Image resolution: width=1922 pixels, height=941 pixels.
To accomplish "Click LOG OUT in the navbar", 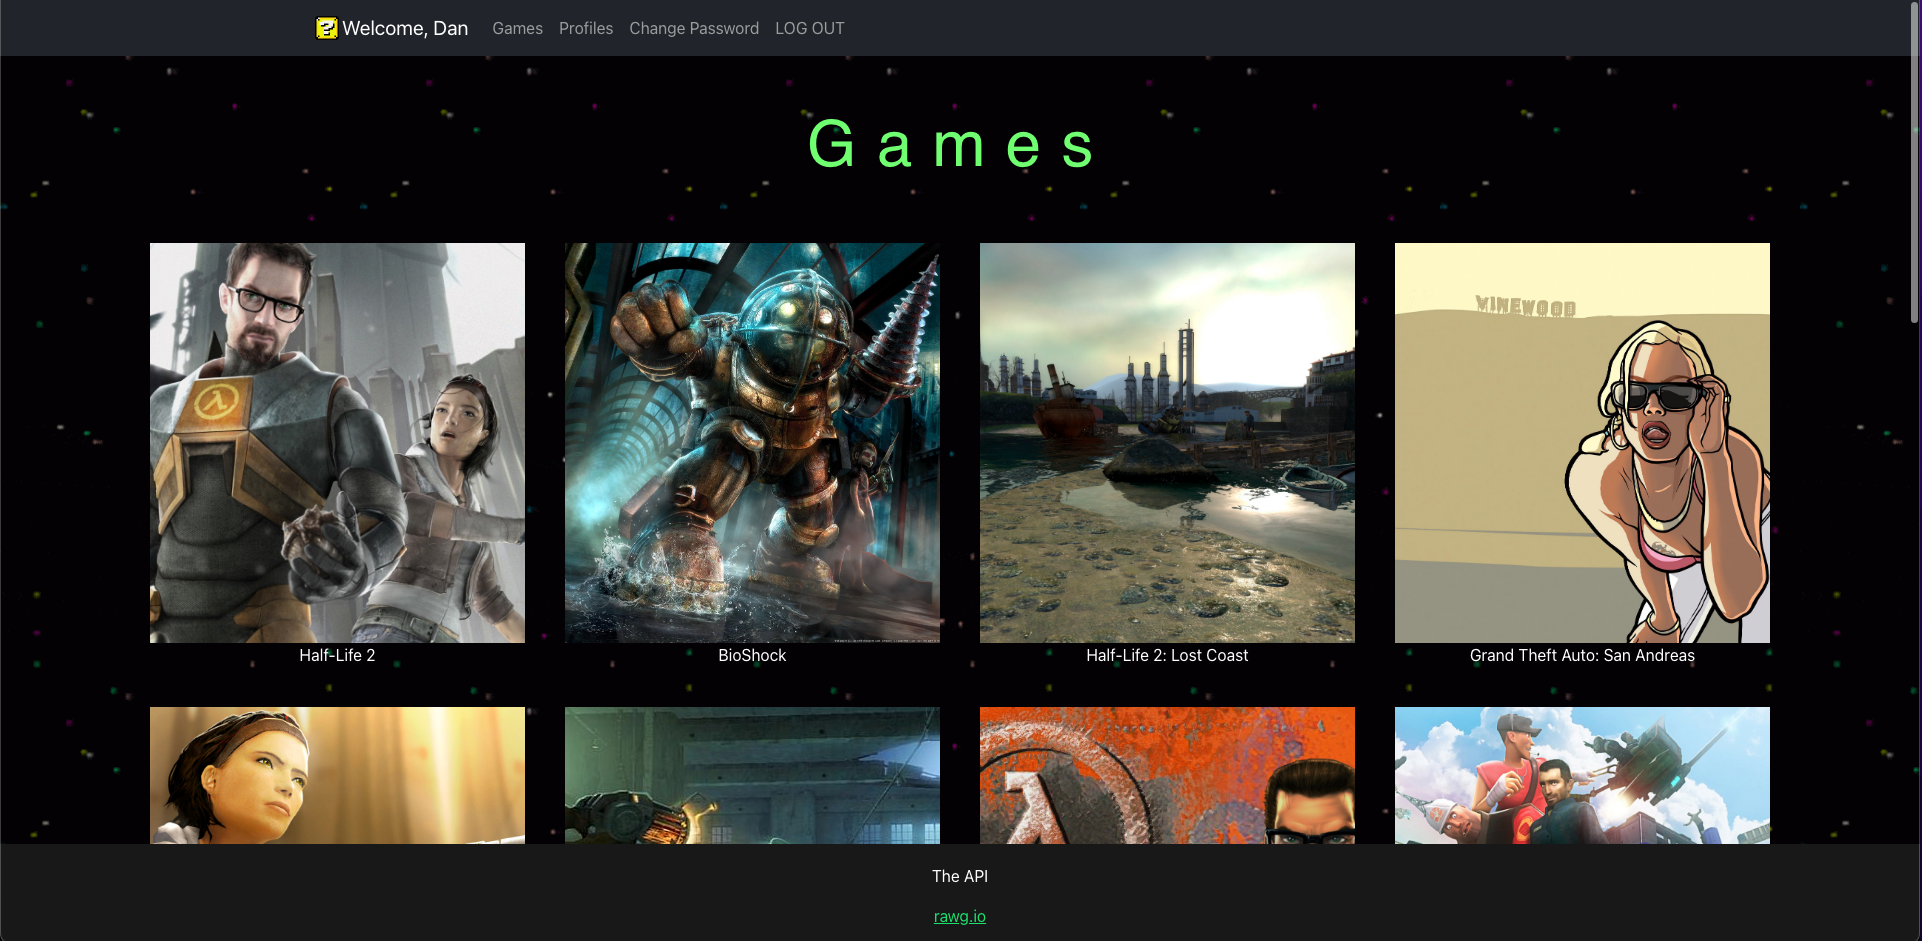I will (x=809, y=28).
